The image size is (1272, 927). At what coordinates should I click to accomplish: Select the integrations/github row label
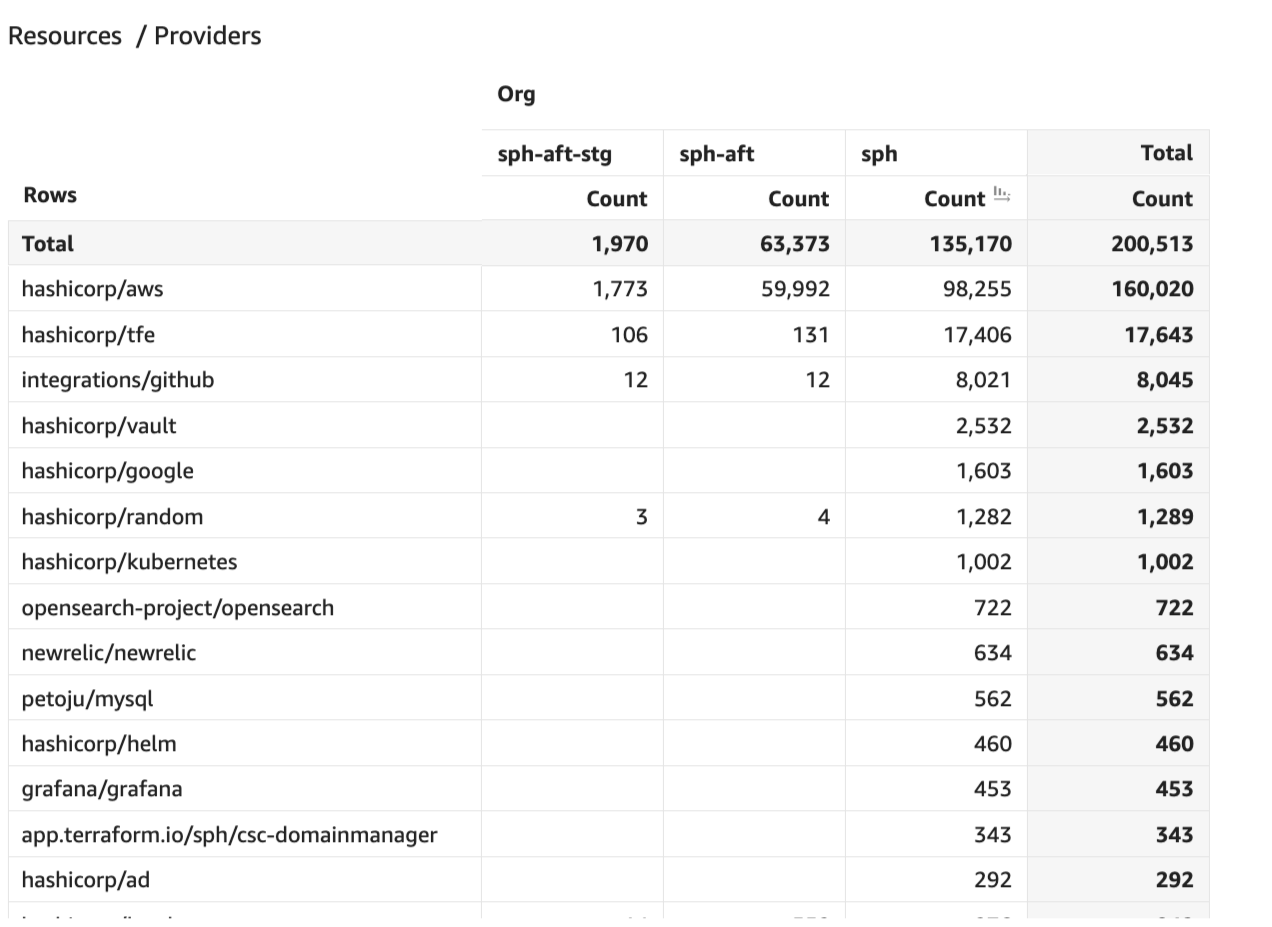118,380
